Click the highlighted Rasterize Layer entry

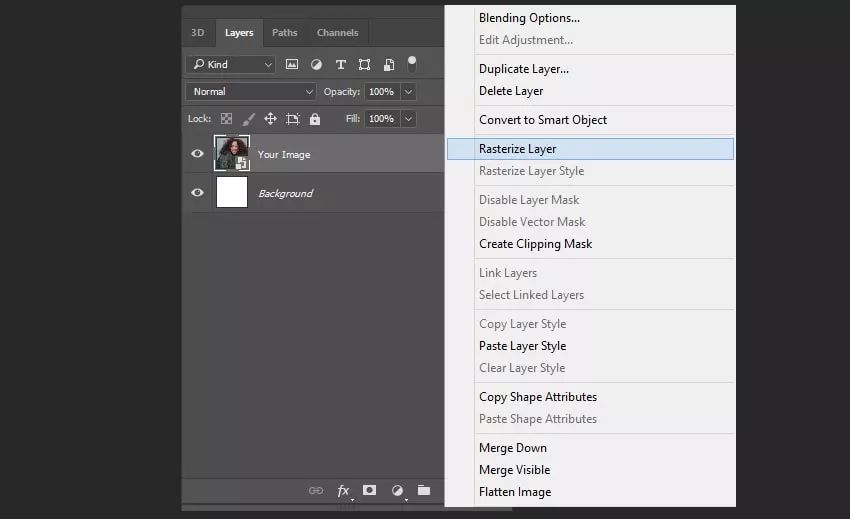(x=590, y=149)
